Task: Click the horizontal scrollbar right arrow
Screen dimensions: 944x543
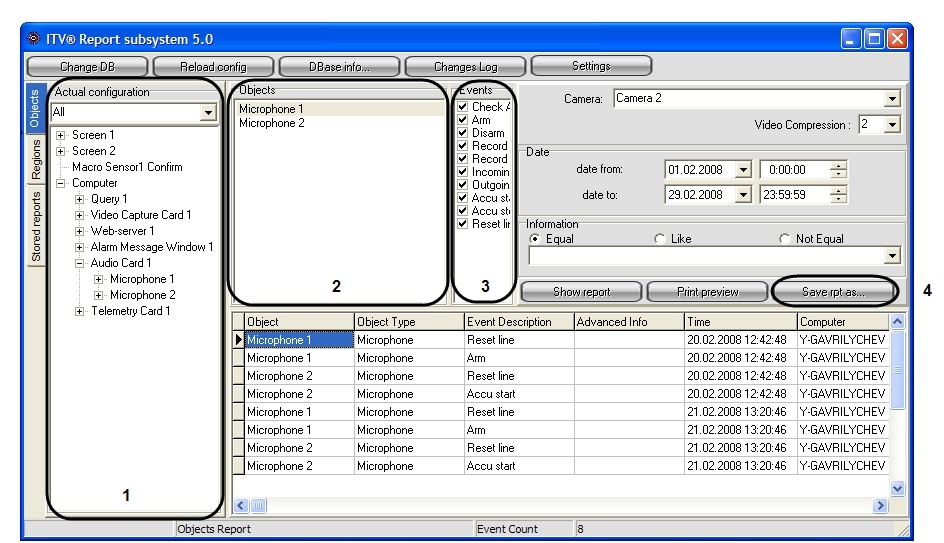Action: click(880, 508)
